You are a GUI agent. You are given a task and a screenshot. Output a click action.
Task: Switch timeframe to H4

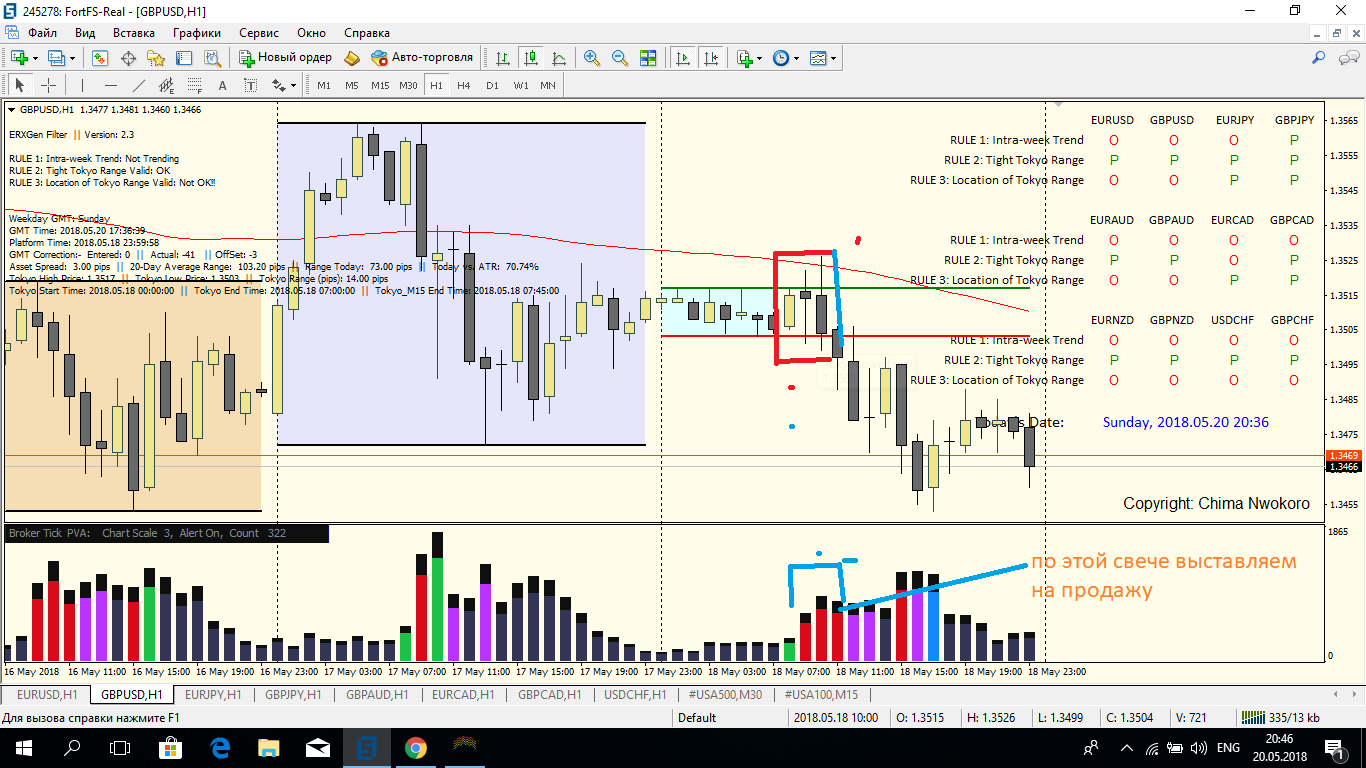(464, 85)
